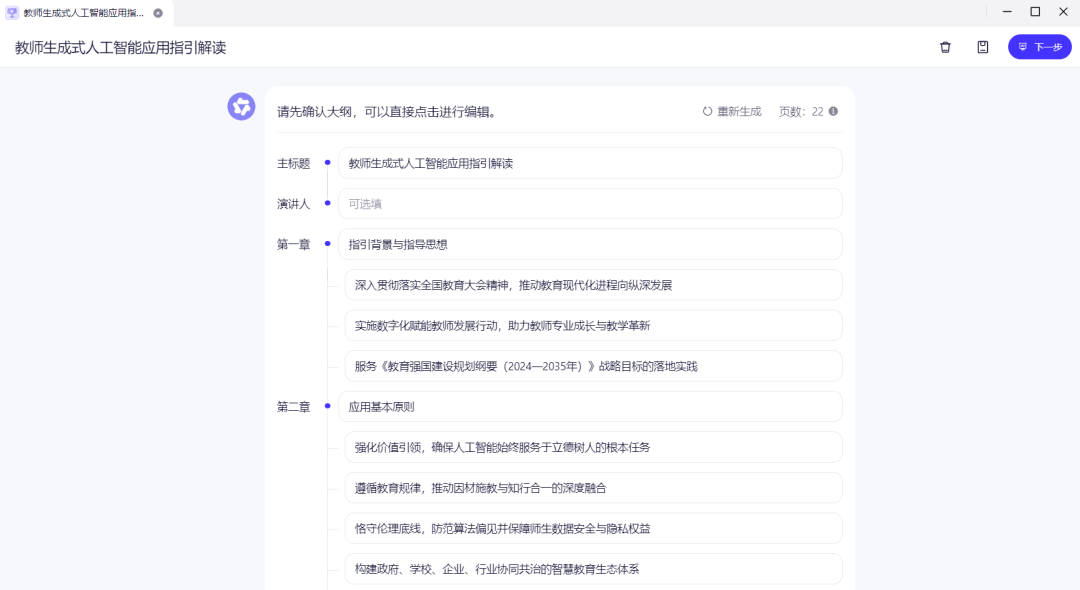The width and height of the screenshot is (1080, 590).
Task: Click the circular refresh icon beside 重新生成
Action: 706,111
